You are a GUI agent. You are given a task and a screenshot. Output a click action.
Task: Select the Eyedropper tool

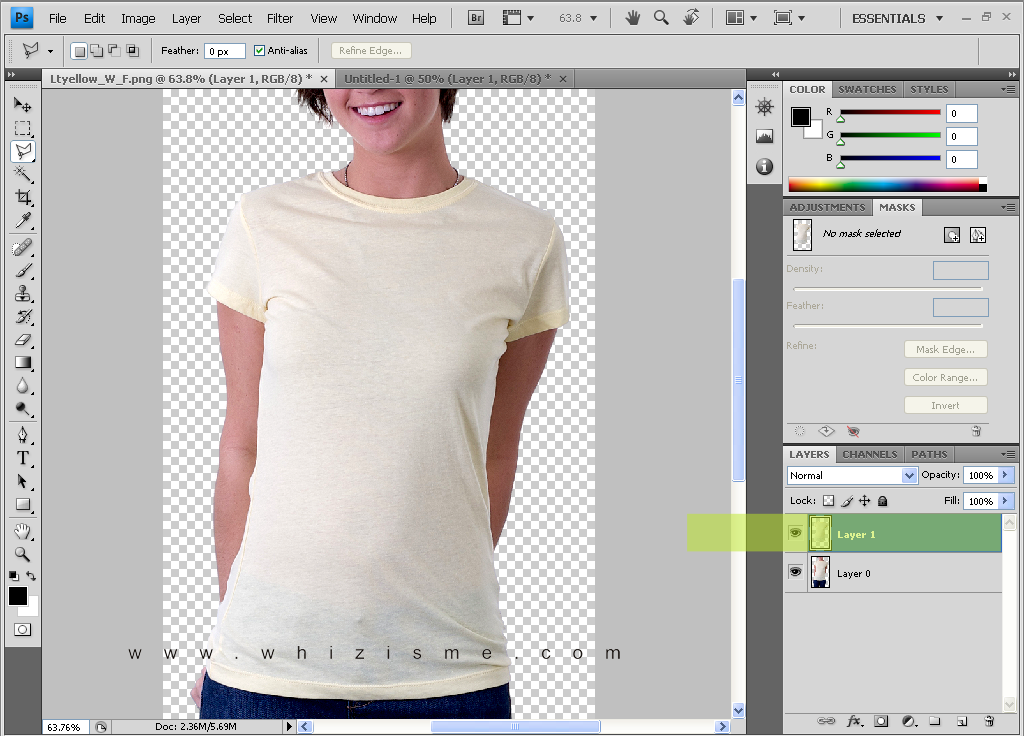click(x=22, y=221)
